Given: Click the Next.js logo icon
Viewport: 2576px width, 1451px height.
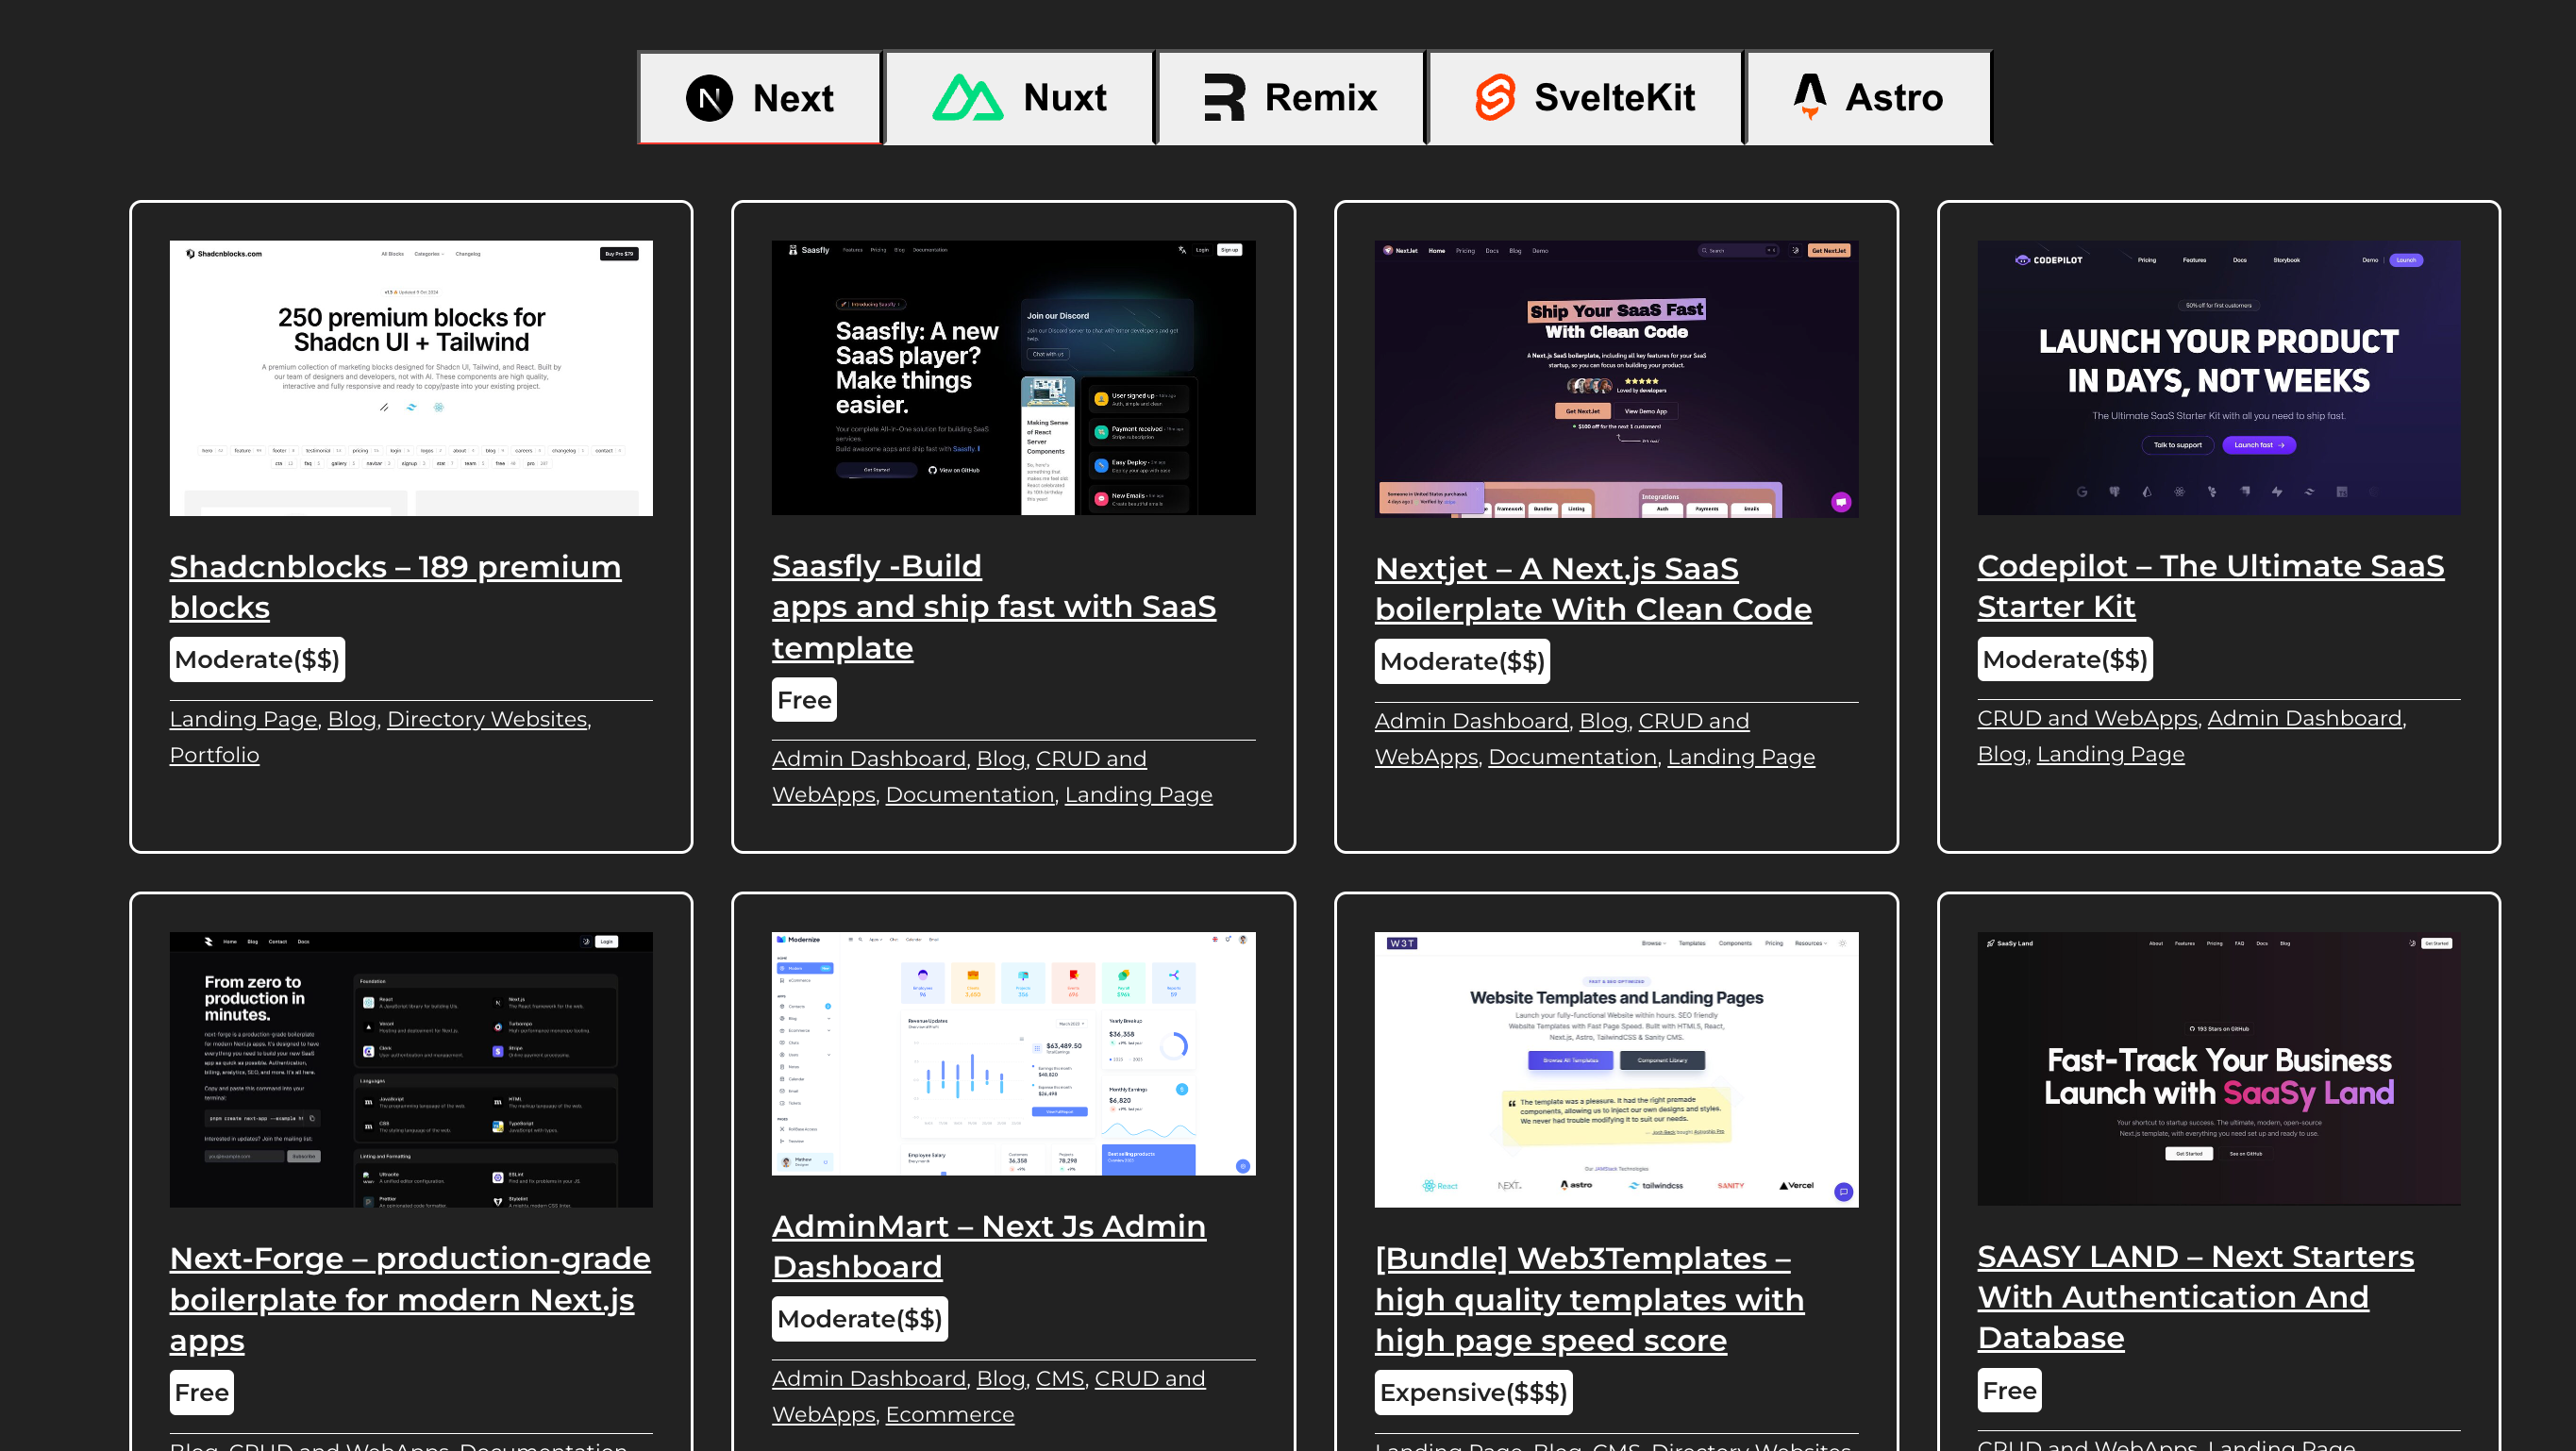Looking at the screenshot, I should pyautogui.click(x=709, y=98).
